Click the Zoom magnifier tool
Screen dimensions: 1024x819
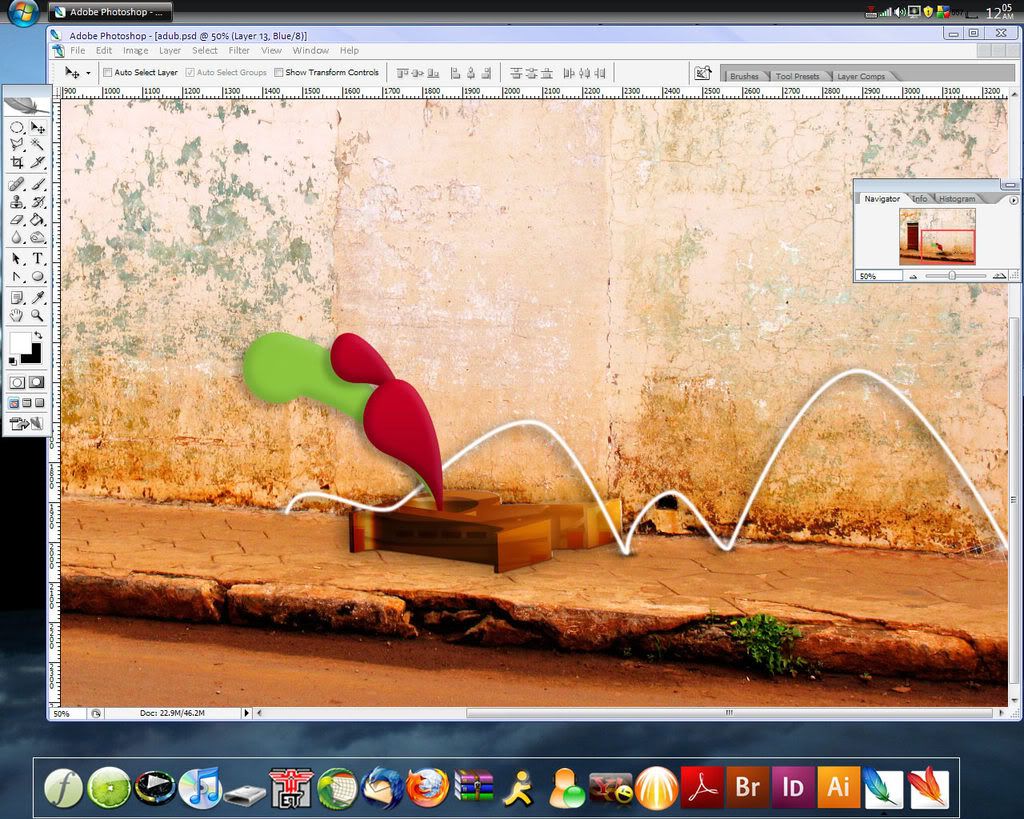pos(38,315)
